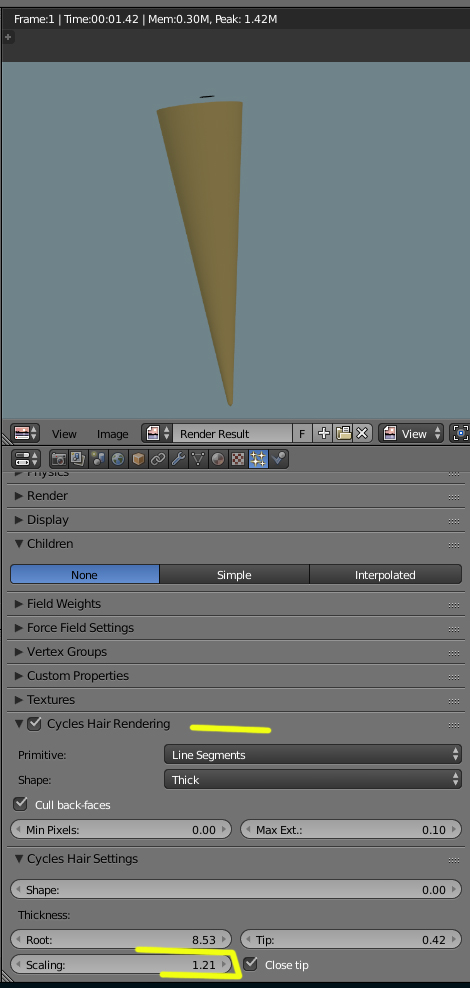Screen dimensions: 470x988
Task: Select None children type
Action: click(84, 575)
